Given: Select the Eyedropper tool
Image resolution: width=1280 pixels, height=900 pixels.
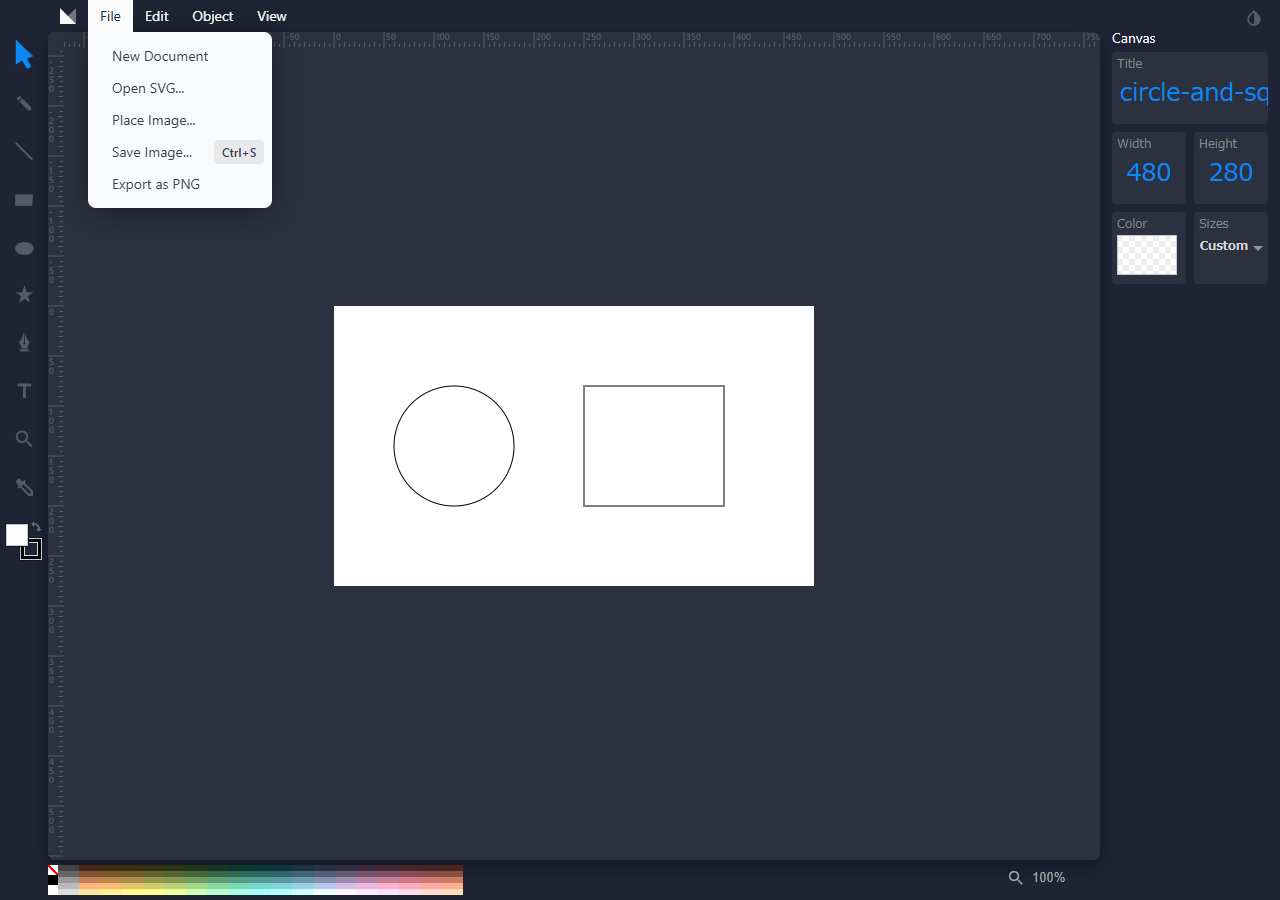Looking at the screenshot, I should click(24, 487).
